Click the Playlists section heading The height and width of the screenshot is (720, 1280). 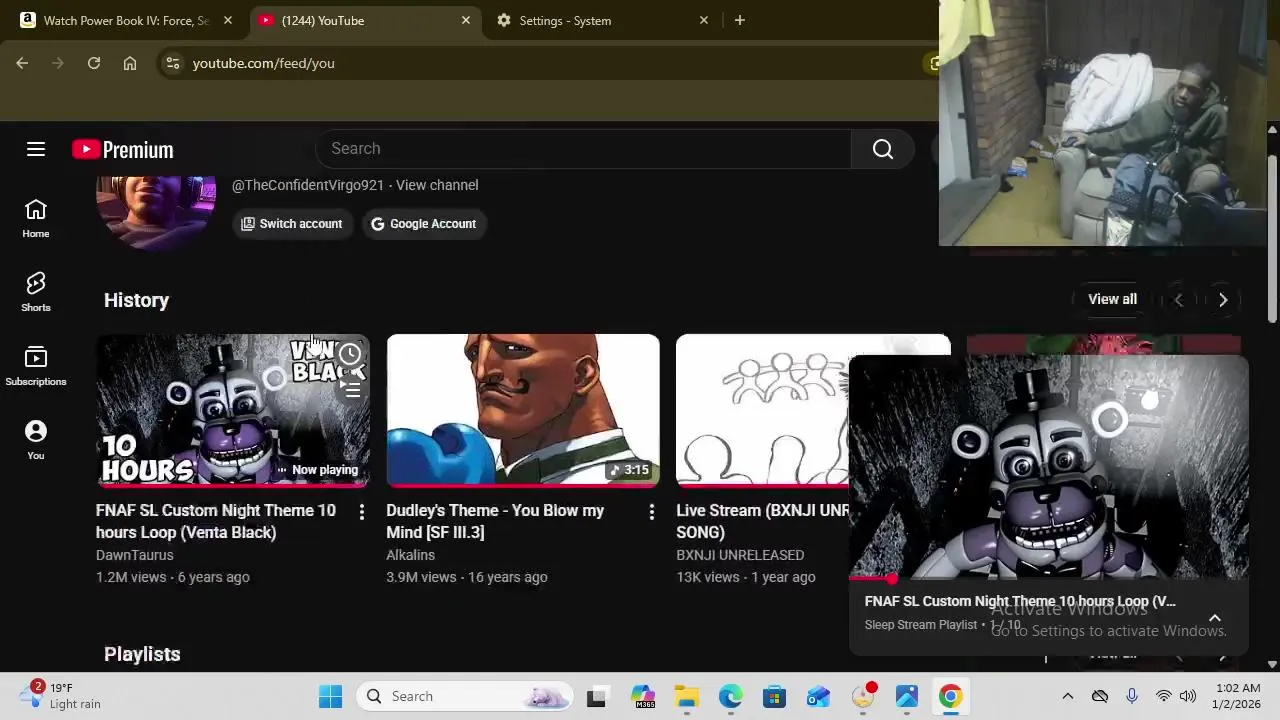point(142,654)
